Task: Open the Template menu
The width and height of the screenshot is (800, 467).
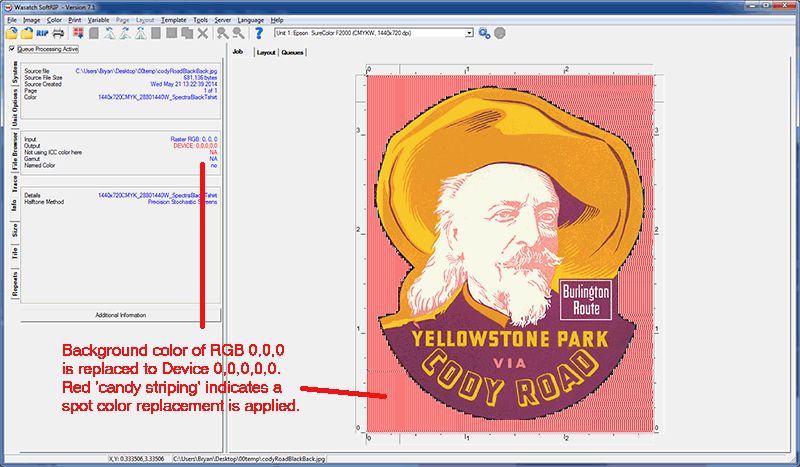Action: click(173, 20)
